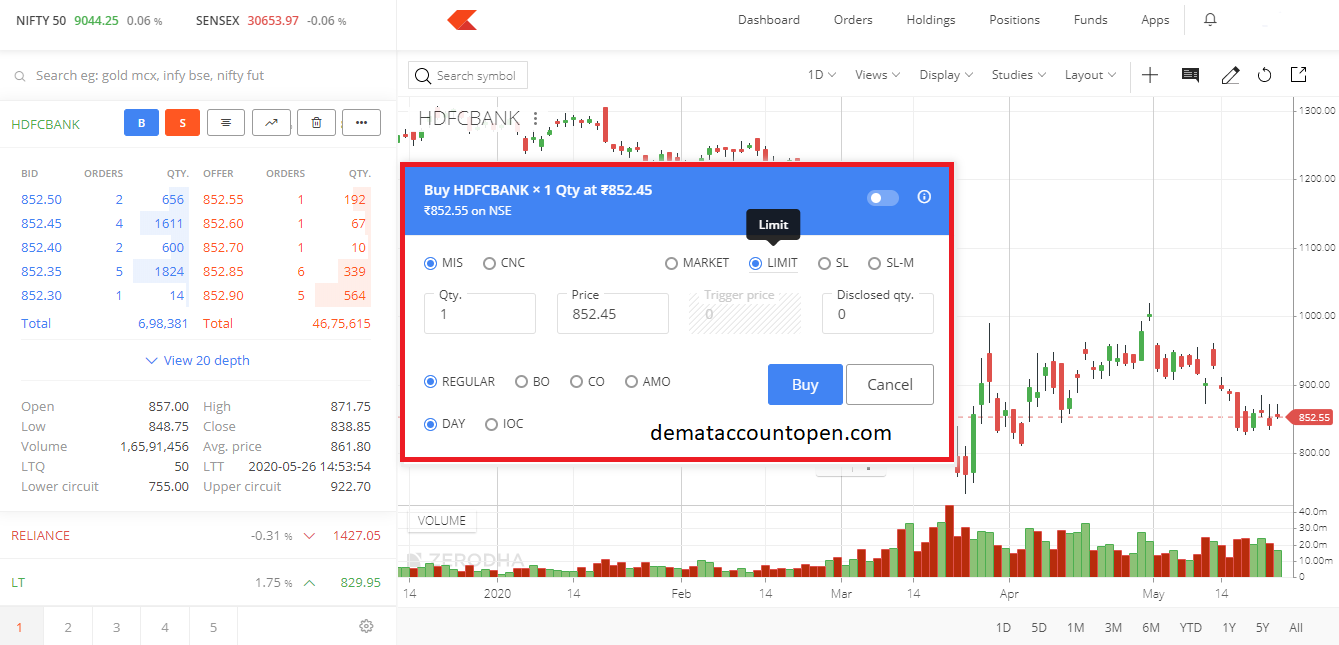Click the VOLUME study label
The width and height of the screenshot is (1339, 645).
pyautogui.click(x=442, y=520)
